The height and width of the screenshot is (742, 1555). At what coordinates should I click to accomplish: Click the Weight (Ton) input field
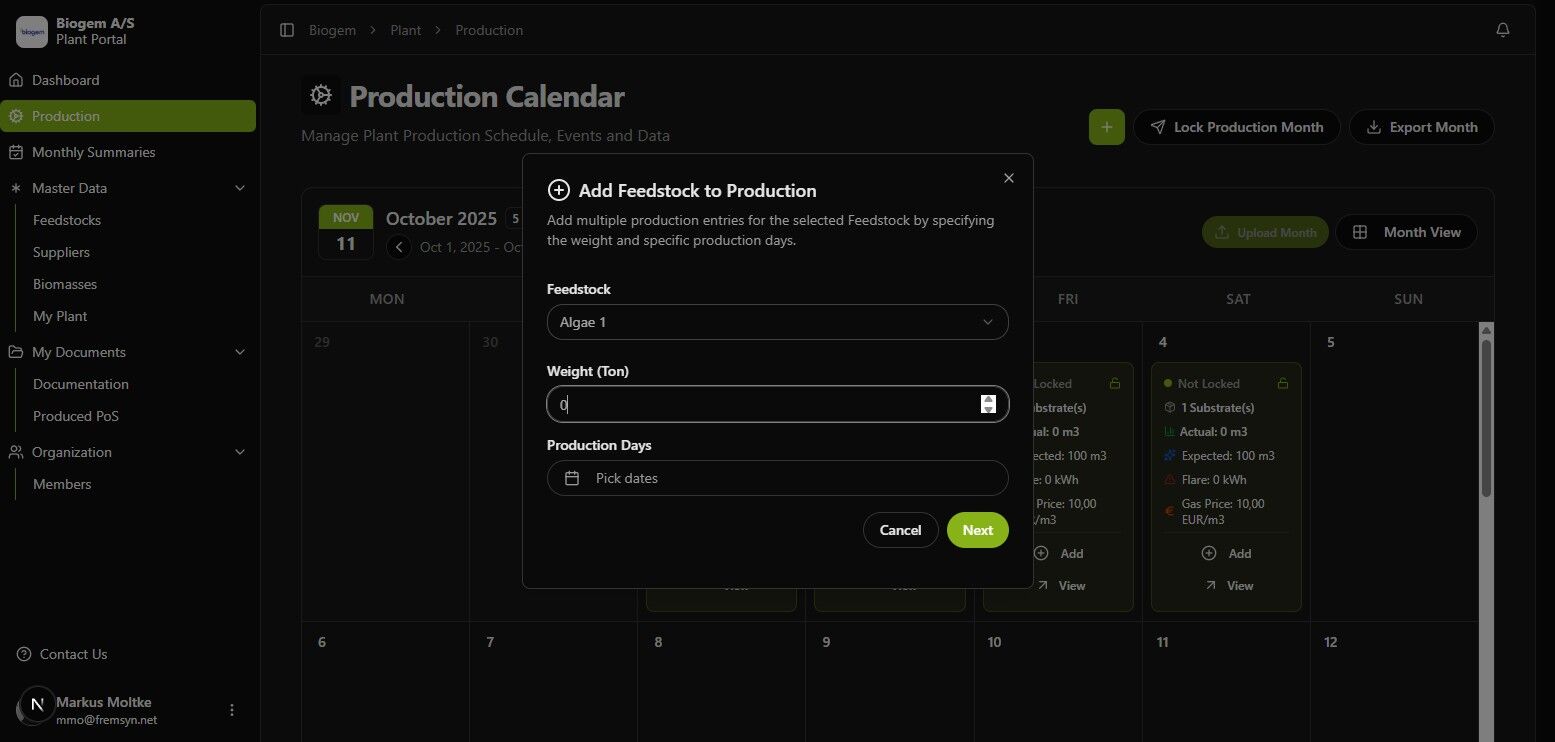[777, 404]
